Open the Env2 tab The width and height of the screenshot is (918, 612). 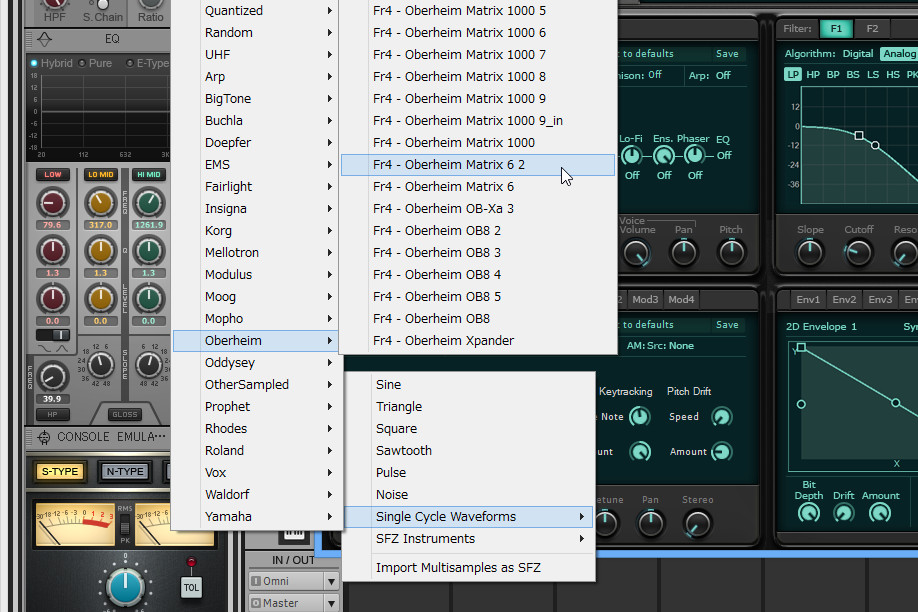(844, 300)
